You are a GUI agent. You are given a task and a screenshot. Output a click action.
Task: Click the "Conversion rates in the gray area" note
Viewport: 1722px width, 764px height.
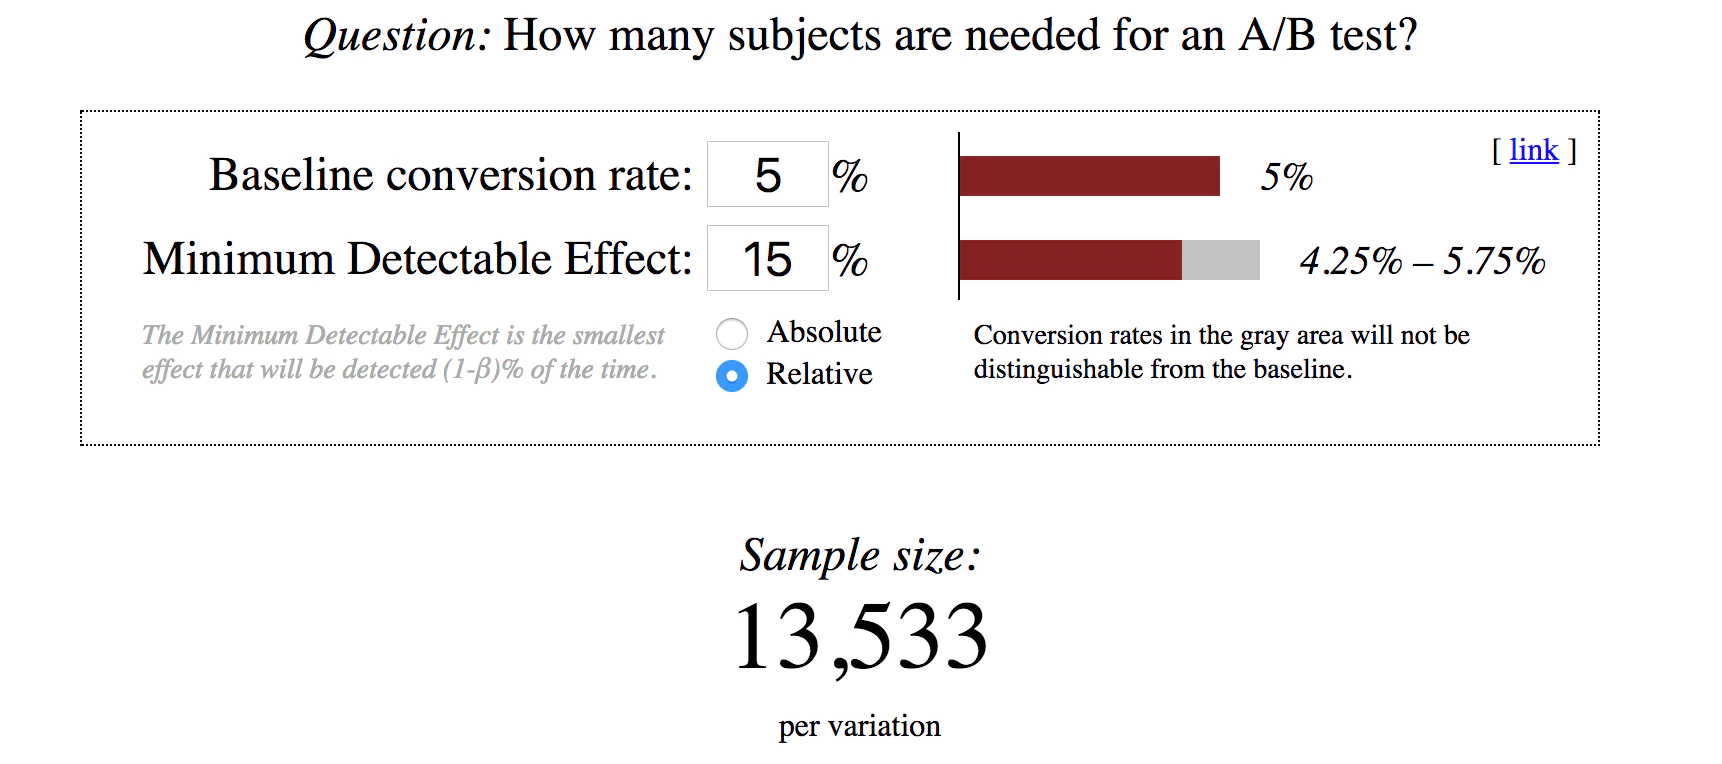point(1221,352)
